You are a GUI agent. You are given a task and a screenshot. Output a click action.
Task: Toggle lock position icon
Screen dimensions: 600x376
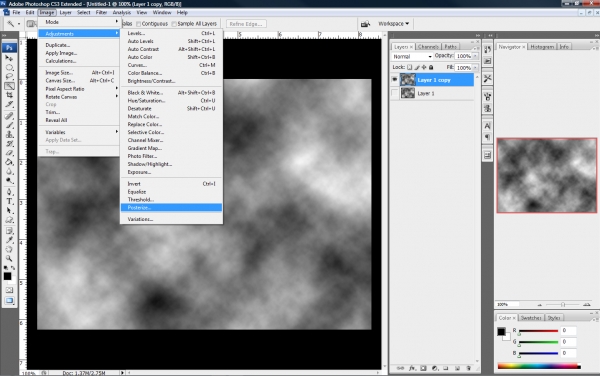pos(424,67)
